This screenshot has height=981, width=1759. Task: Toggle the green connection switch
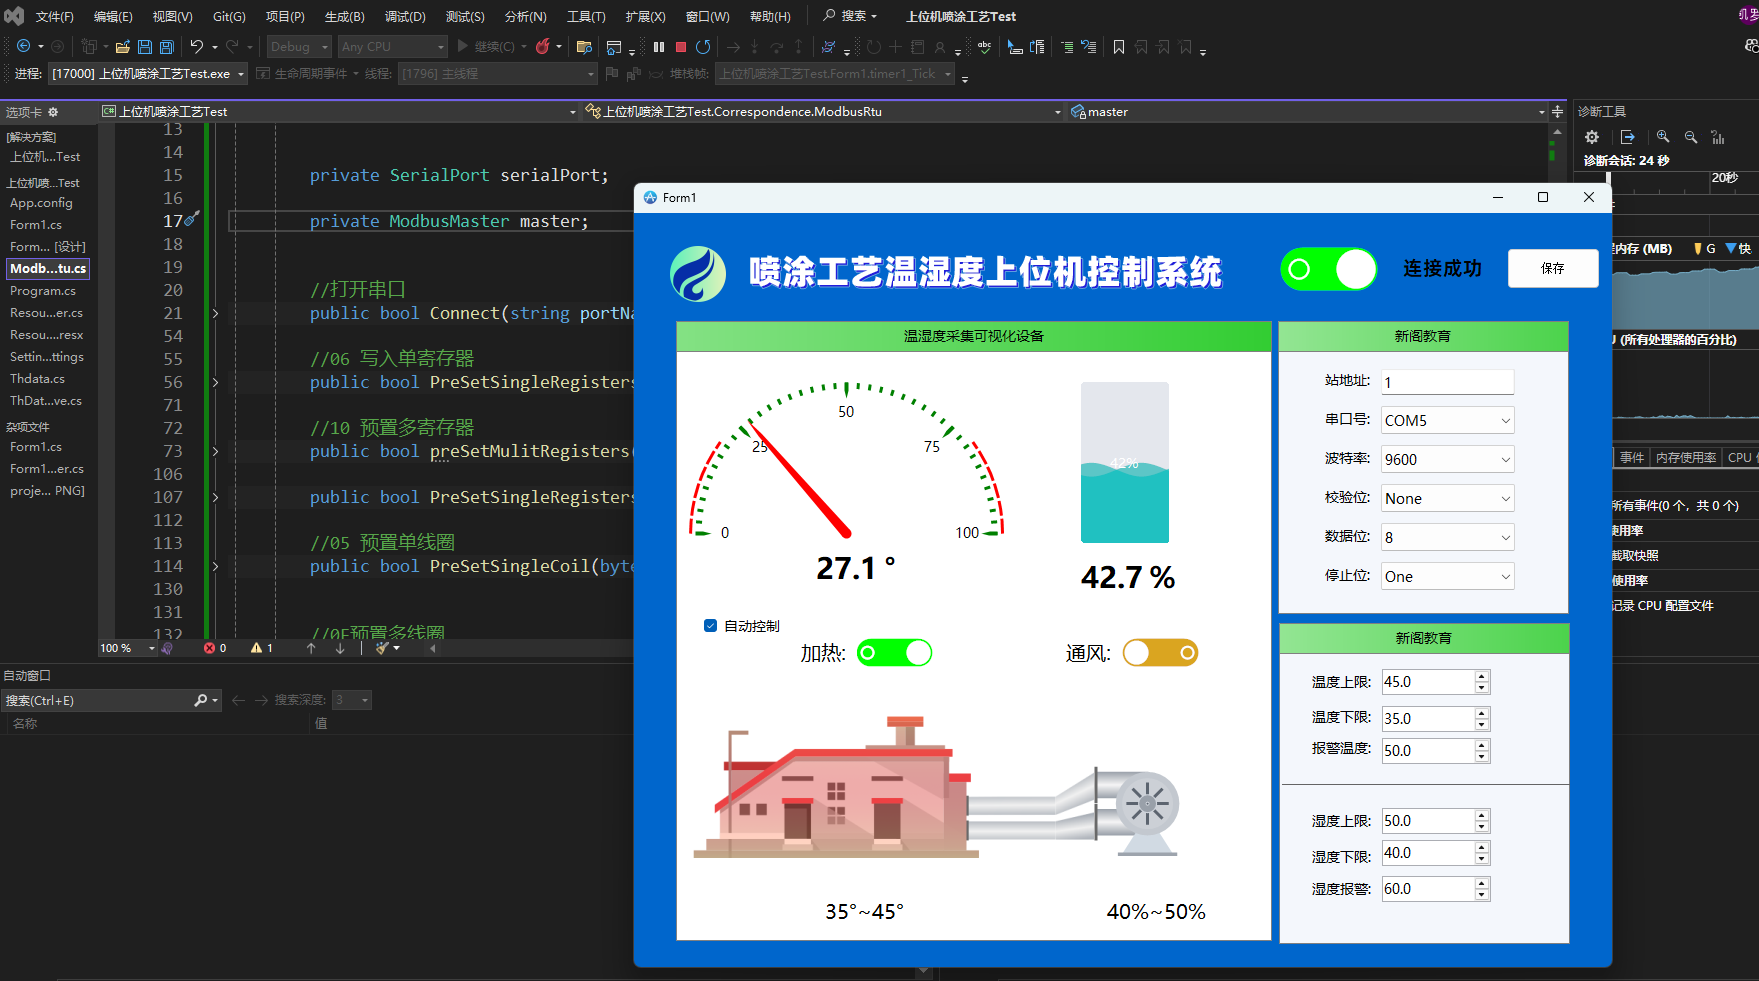coord(1328,269)
